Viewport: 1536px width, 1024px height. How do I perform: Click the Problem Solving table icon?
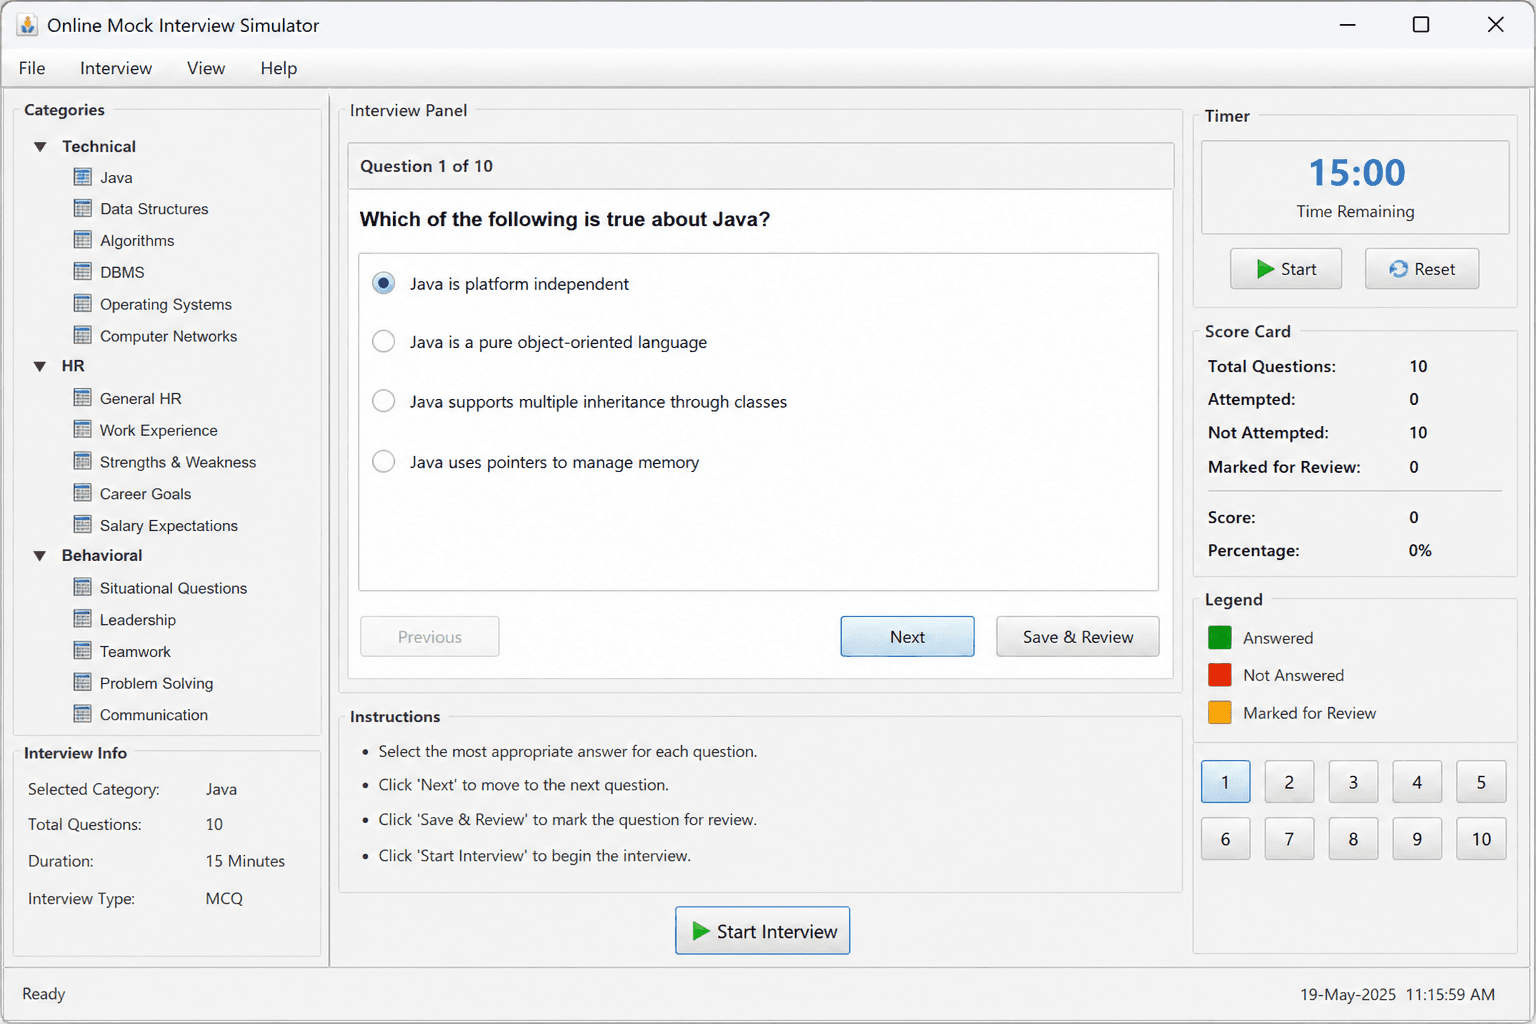[x=83, y=682]
